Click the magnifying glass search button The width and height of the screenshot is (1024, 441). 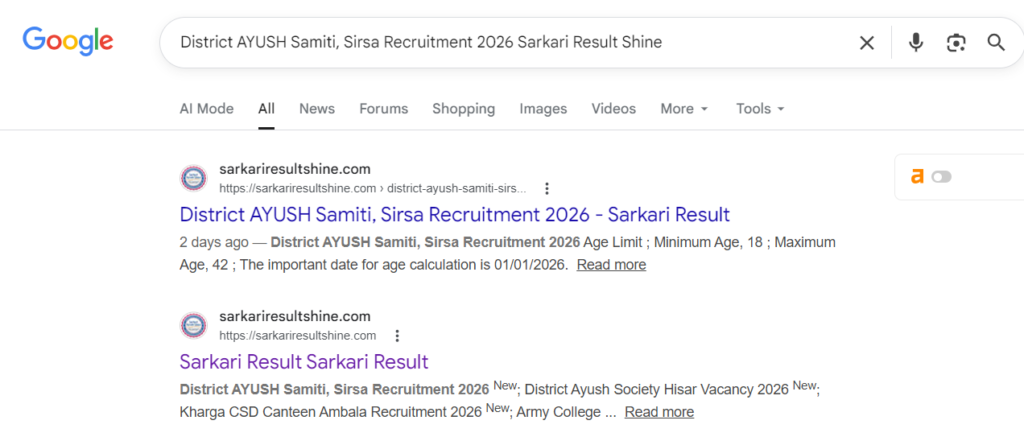[996, 42]
